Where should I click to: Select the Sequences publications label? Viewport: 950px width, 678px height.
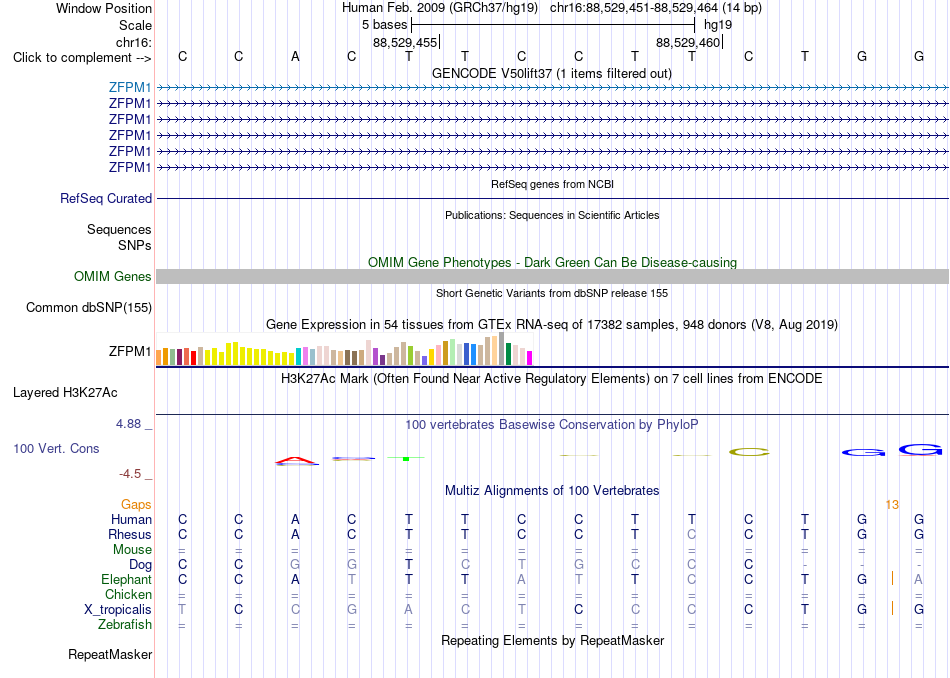click(119, 230)
